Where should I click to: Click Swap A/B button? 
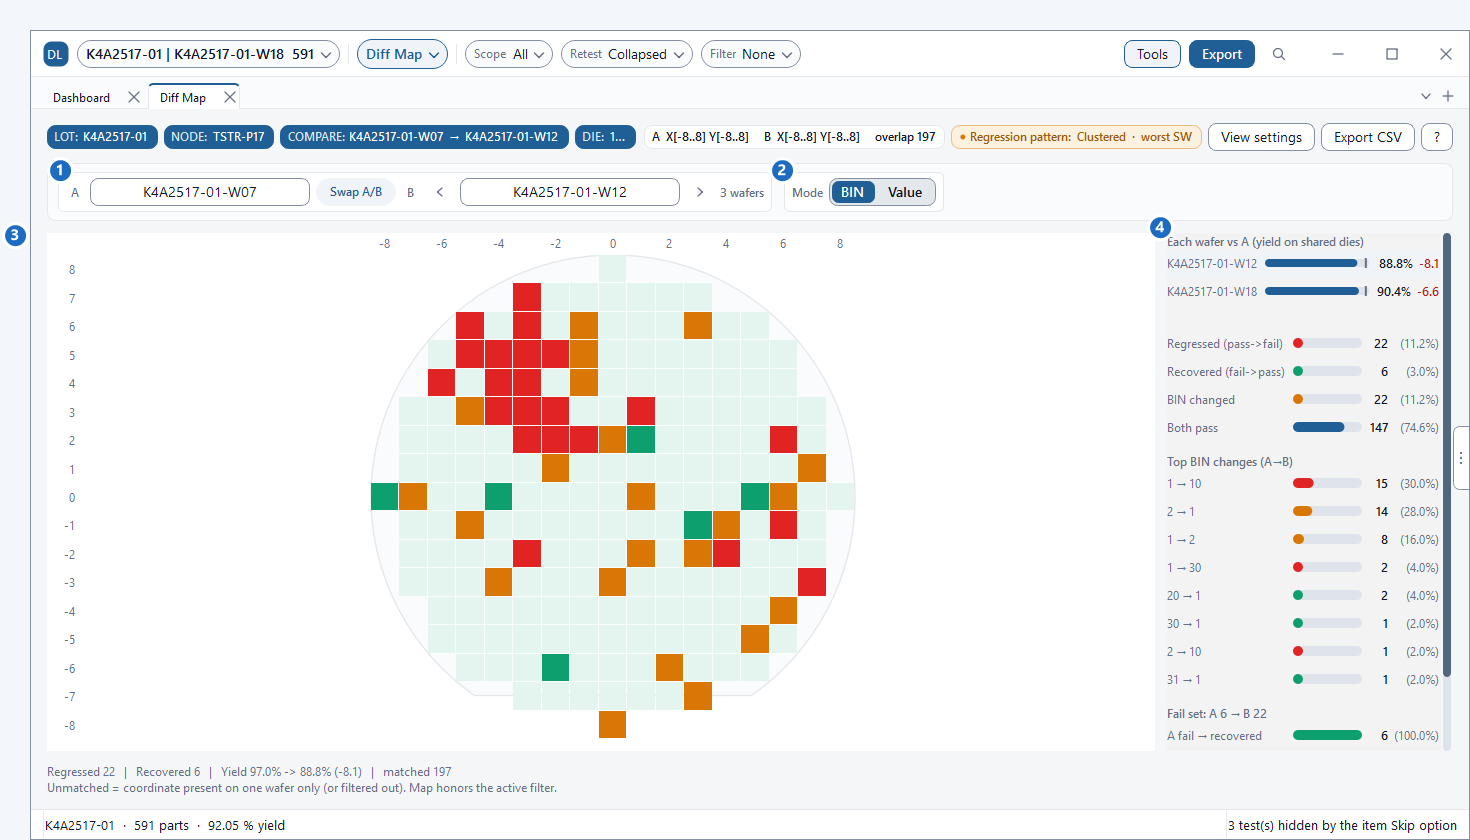pos(356,192)
